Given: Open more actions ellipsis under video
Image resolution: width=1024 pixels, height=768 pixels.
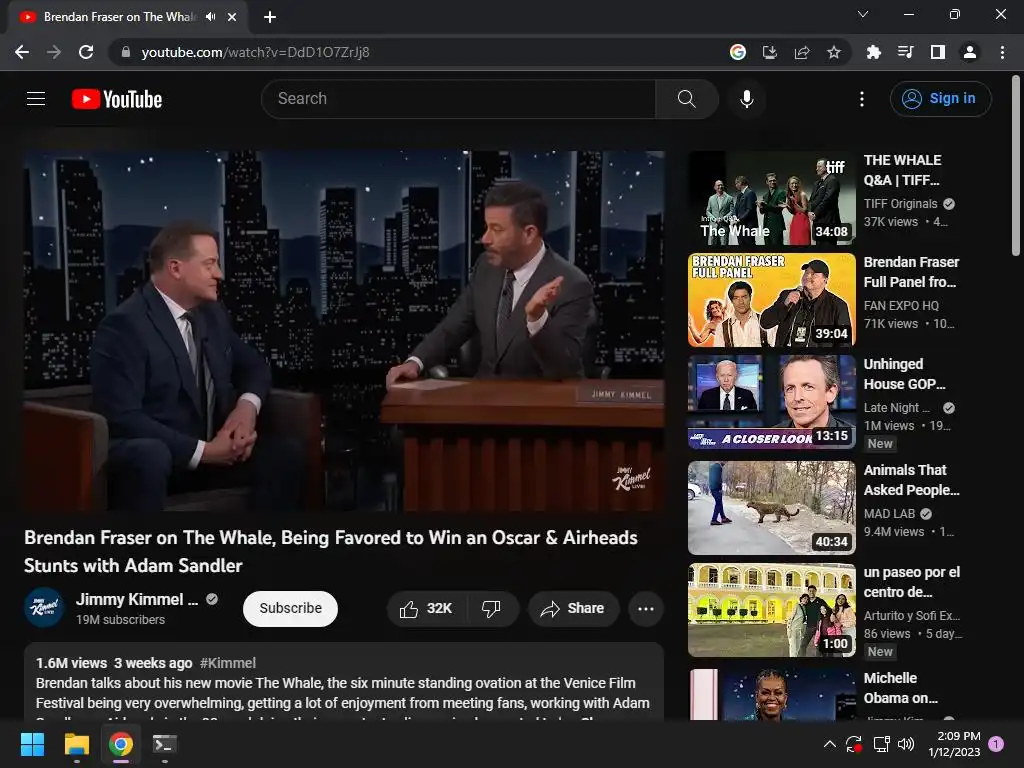Looking at the screenshot, I should click(x=646, y=609).
